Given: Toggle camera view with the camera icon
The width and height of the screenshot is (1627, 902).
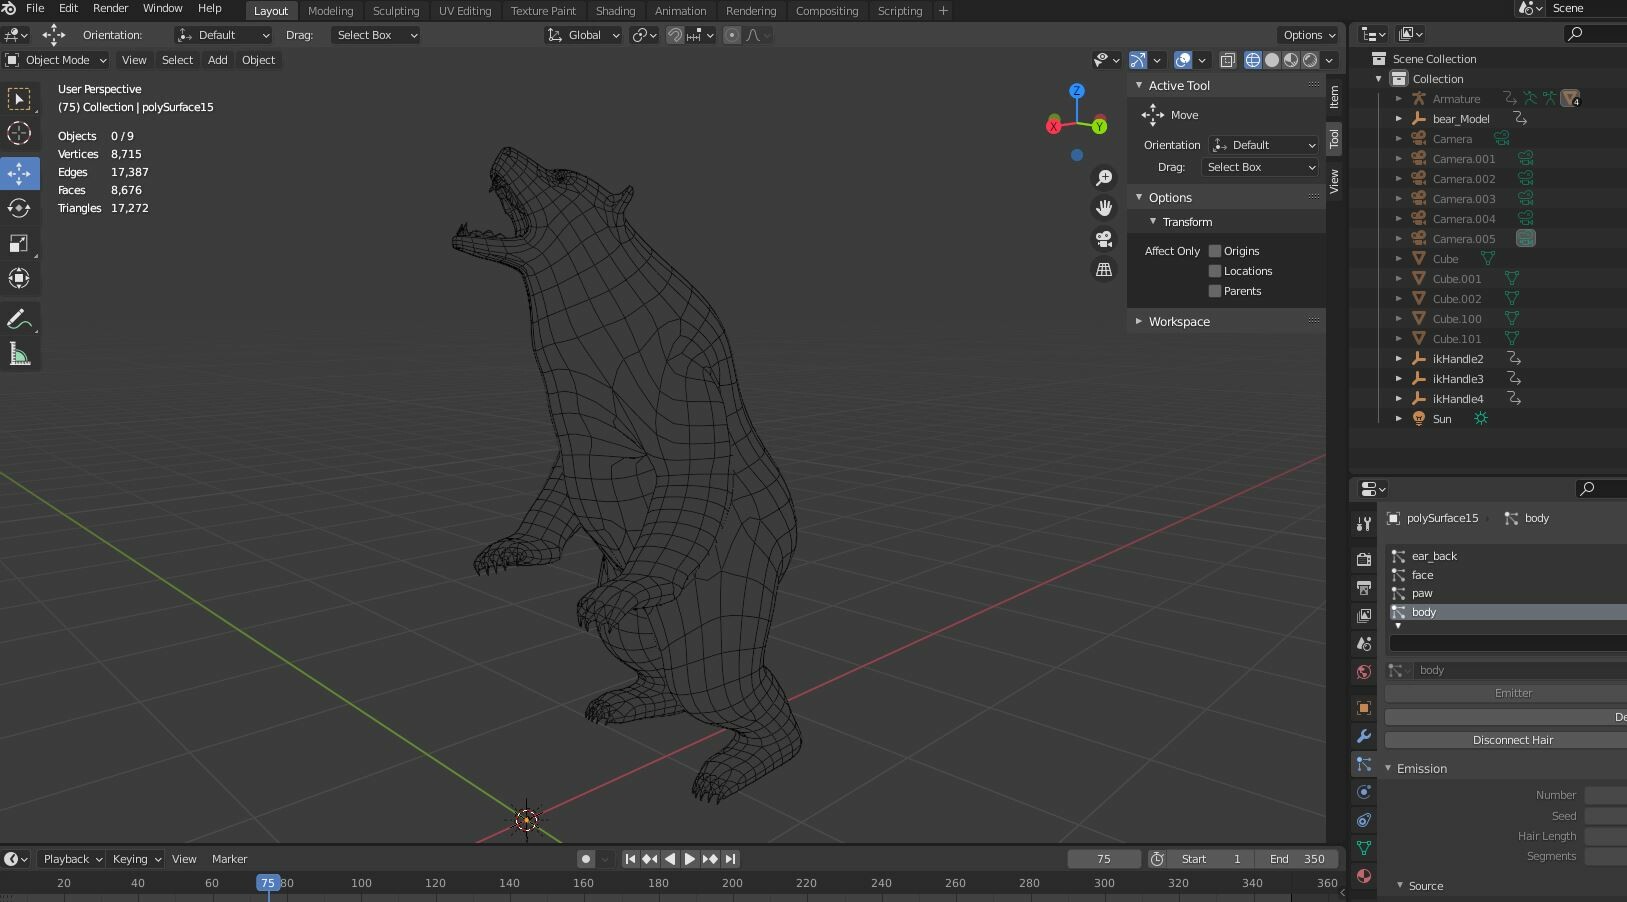Looking at the screenshot, I should click(1103, 239).
